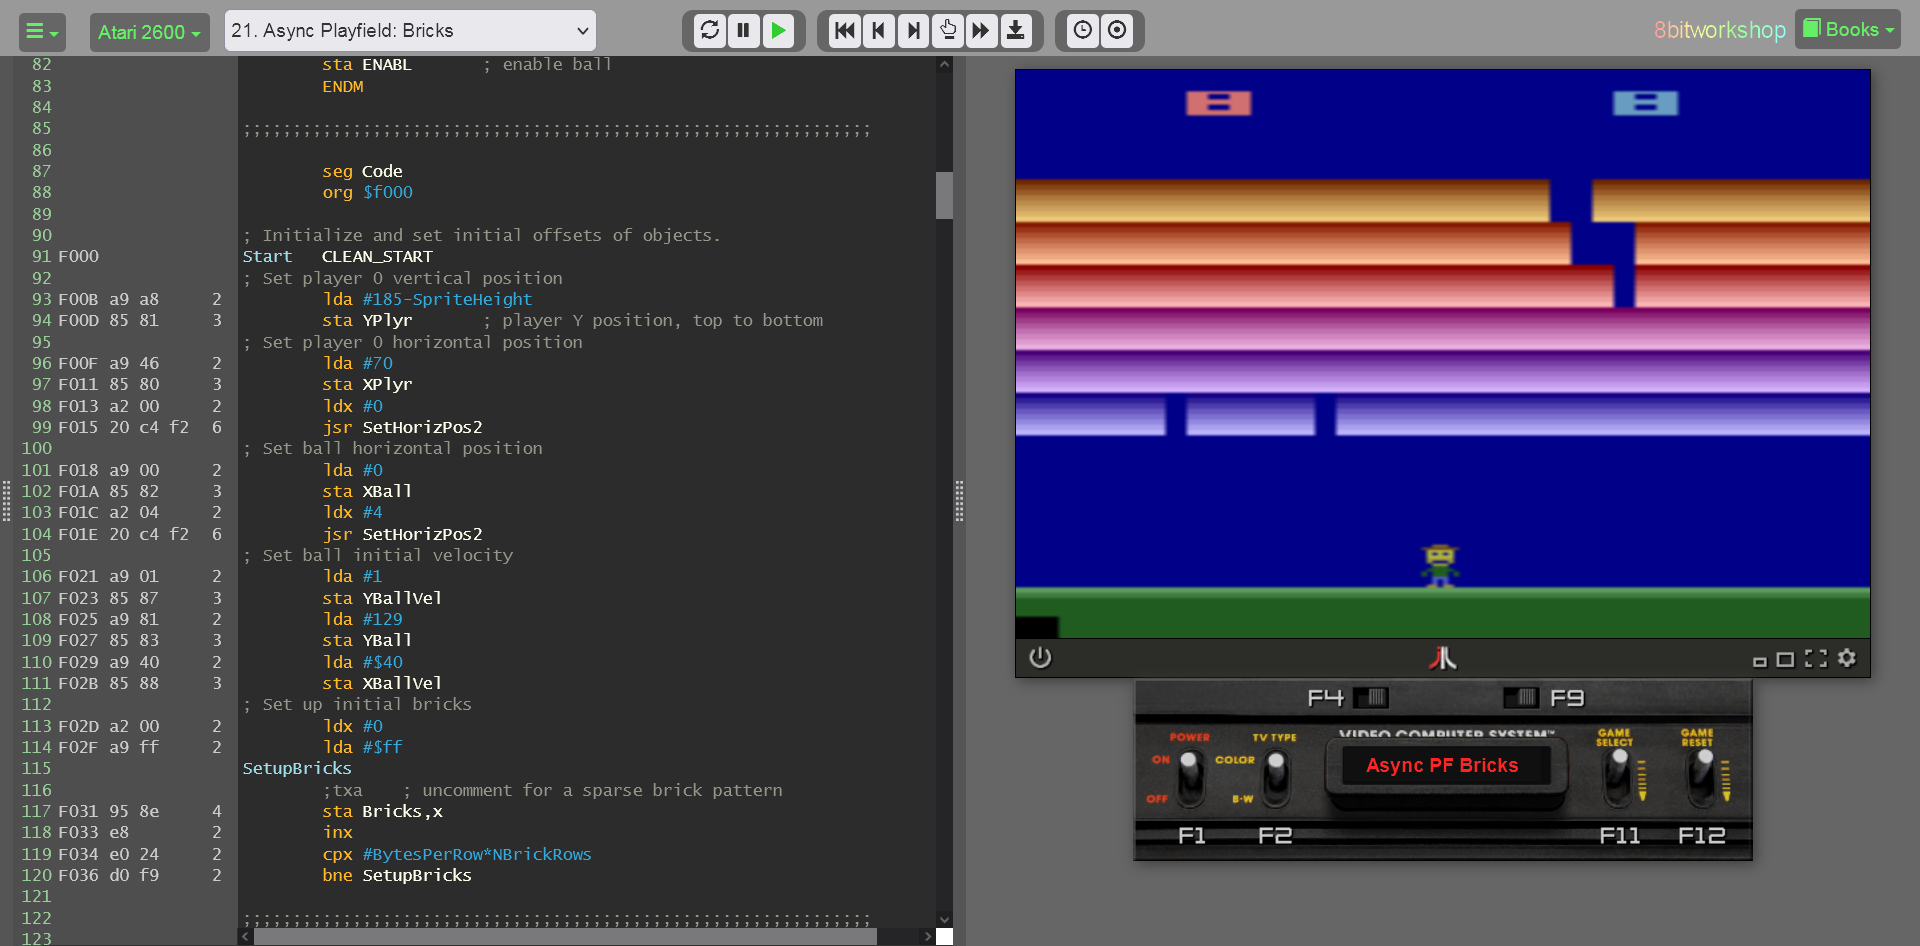Flip the console POWER on/off switch
This screenshot has height=946, width=1920.
pyautogui.click(x=1190, y=777)
